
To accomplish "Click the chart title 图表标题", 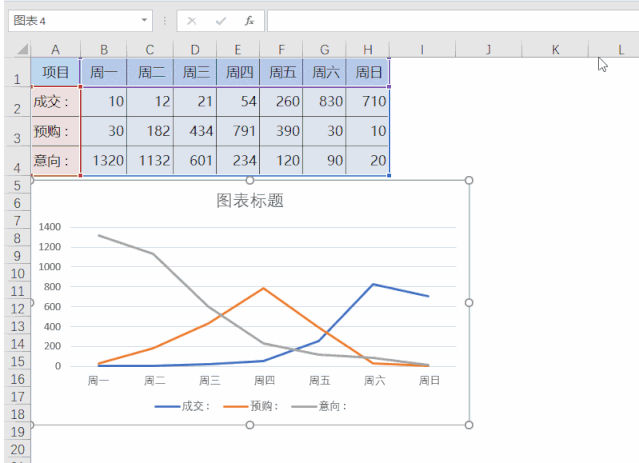I will coord(250,201).
